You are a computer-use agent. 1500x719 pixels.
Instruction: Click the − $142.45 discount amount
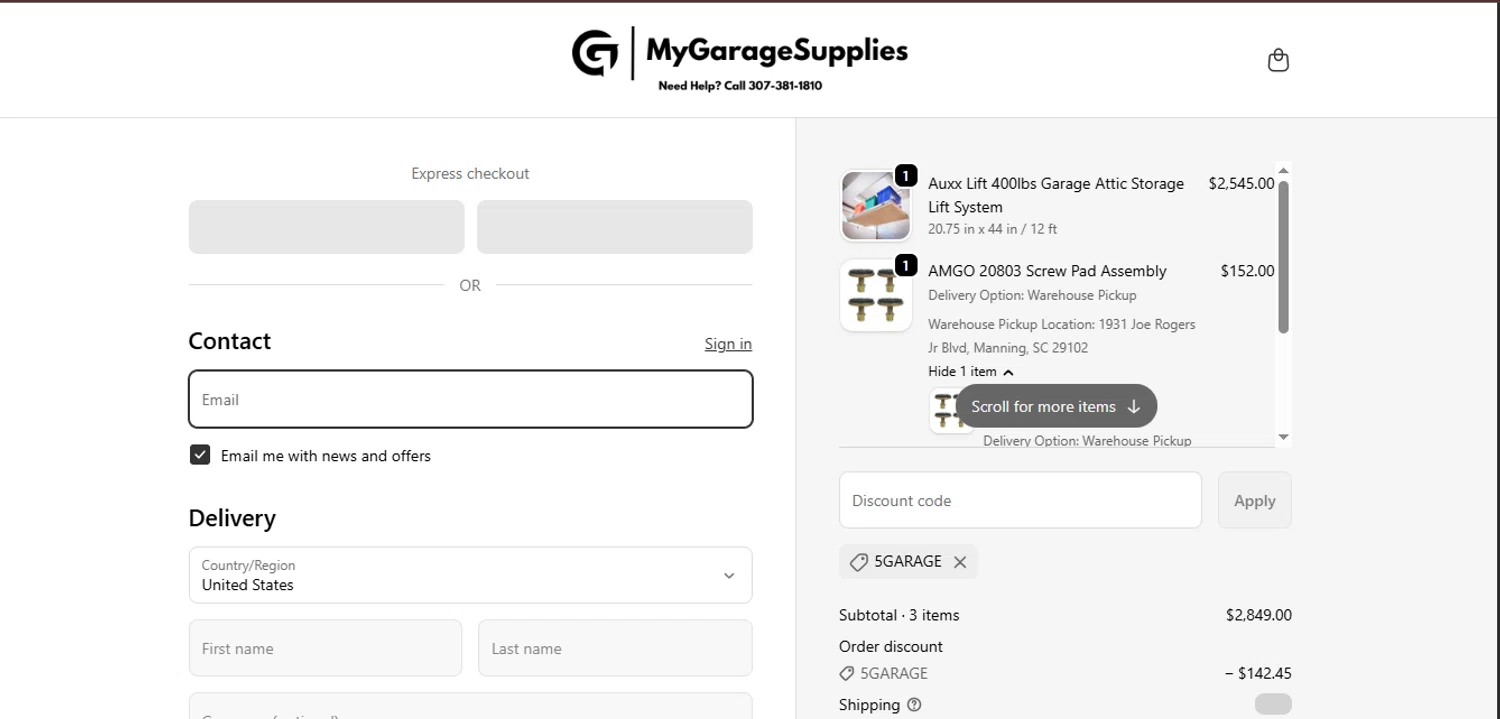1258,674
